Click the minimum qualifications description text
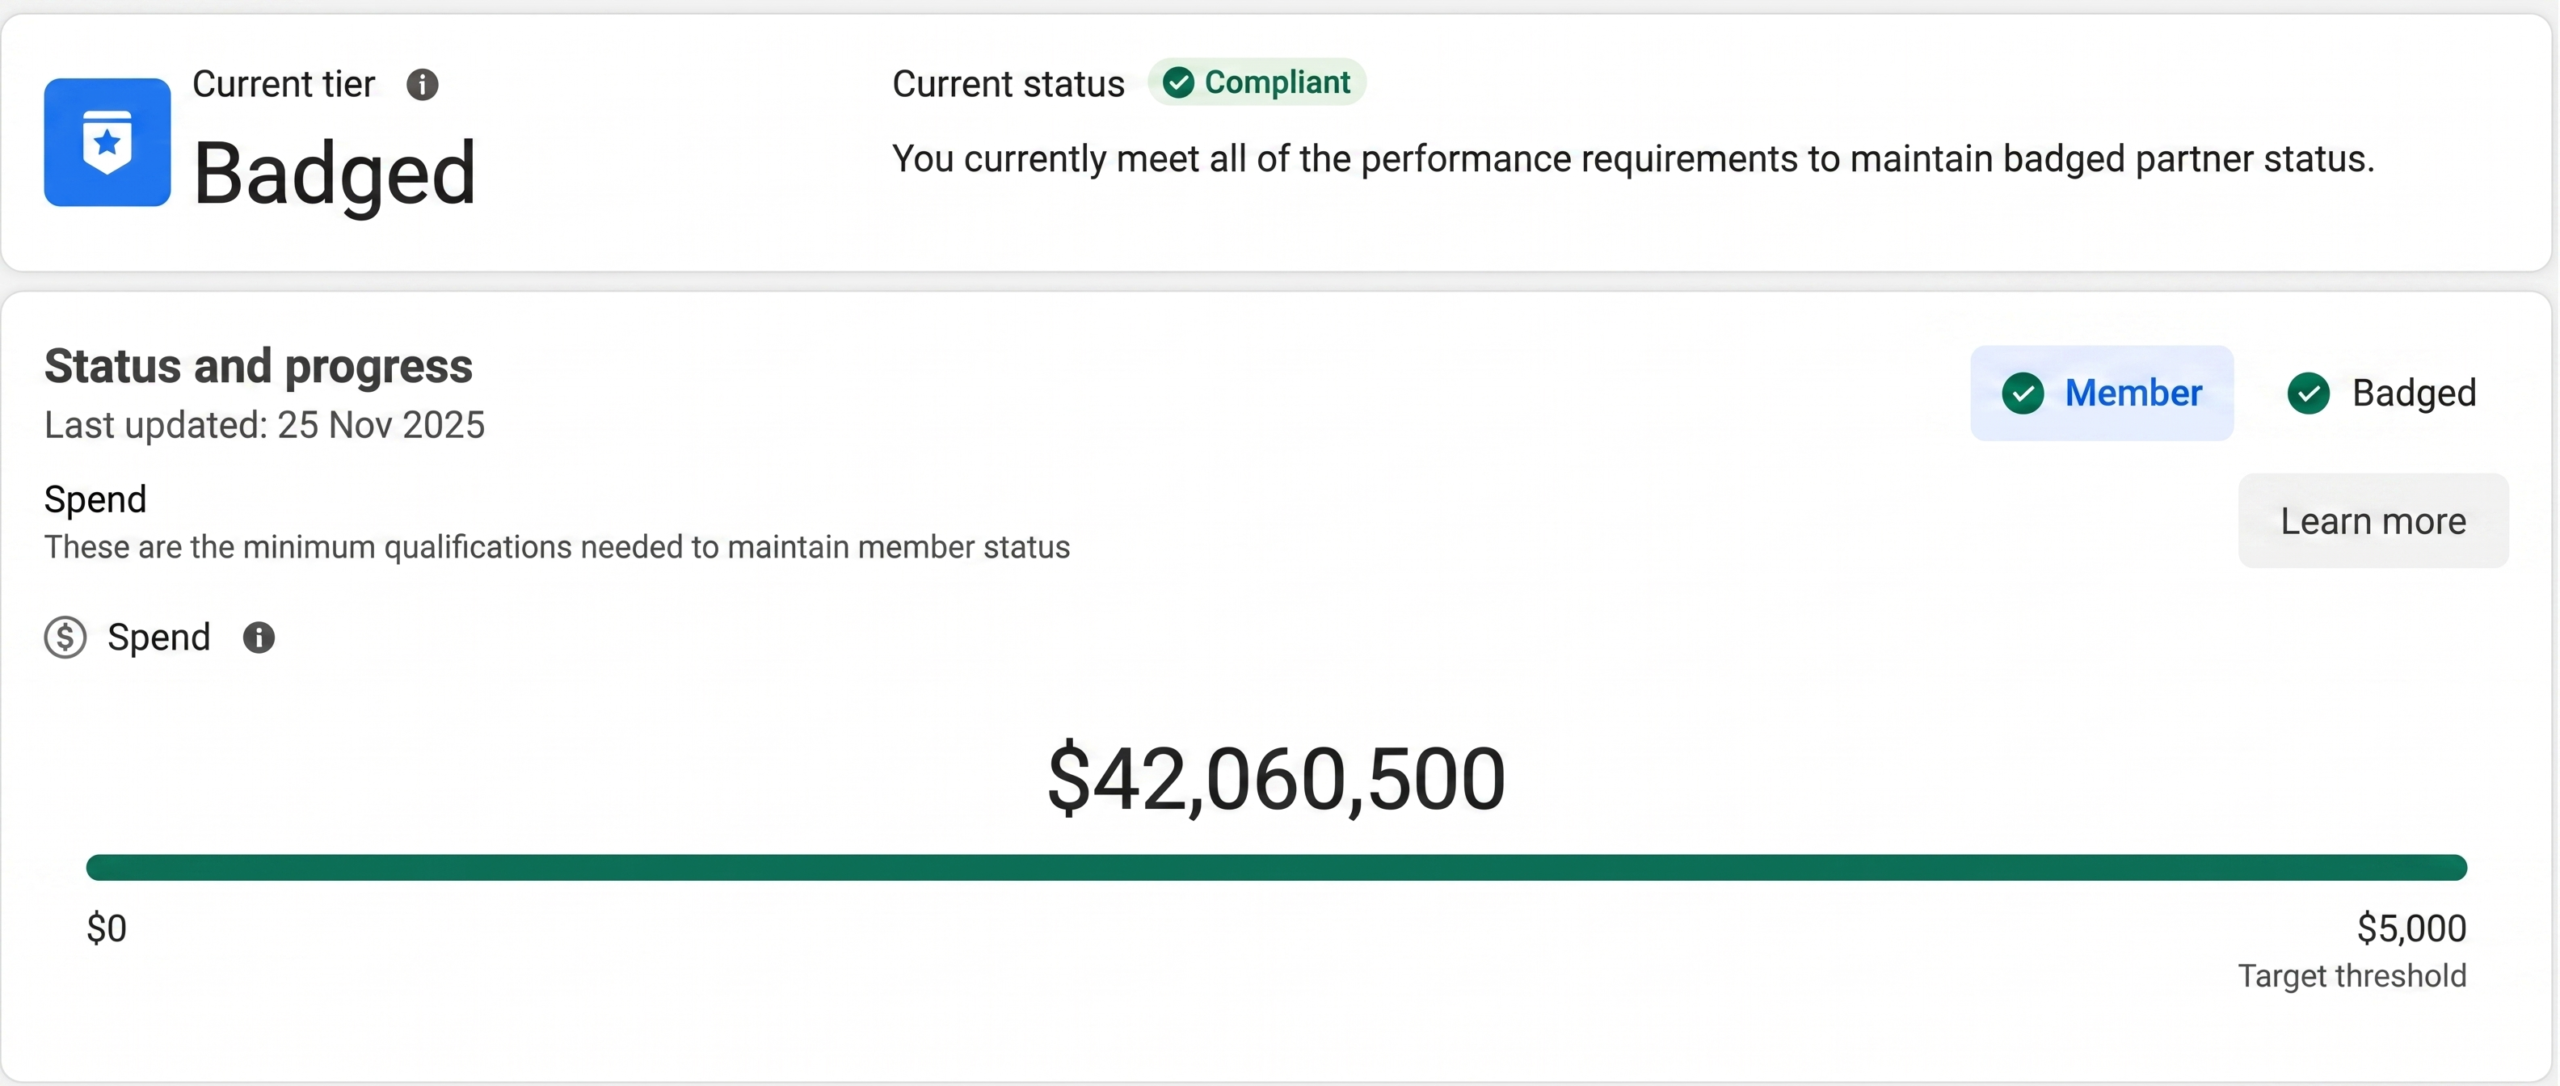This screenshot has height=1086, width=2560. tap(557, 547)
